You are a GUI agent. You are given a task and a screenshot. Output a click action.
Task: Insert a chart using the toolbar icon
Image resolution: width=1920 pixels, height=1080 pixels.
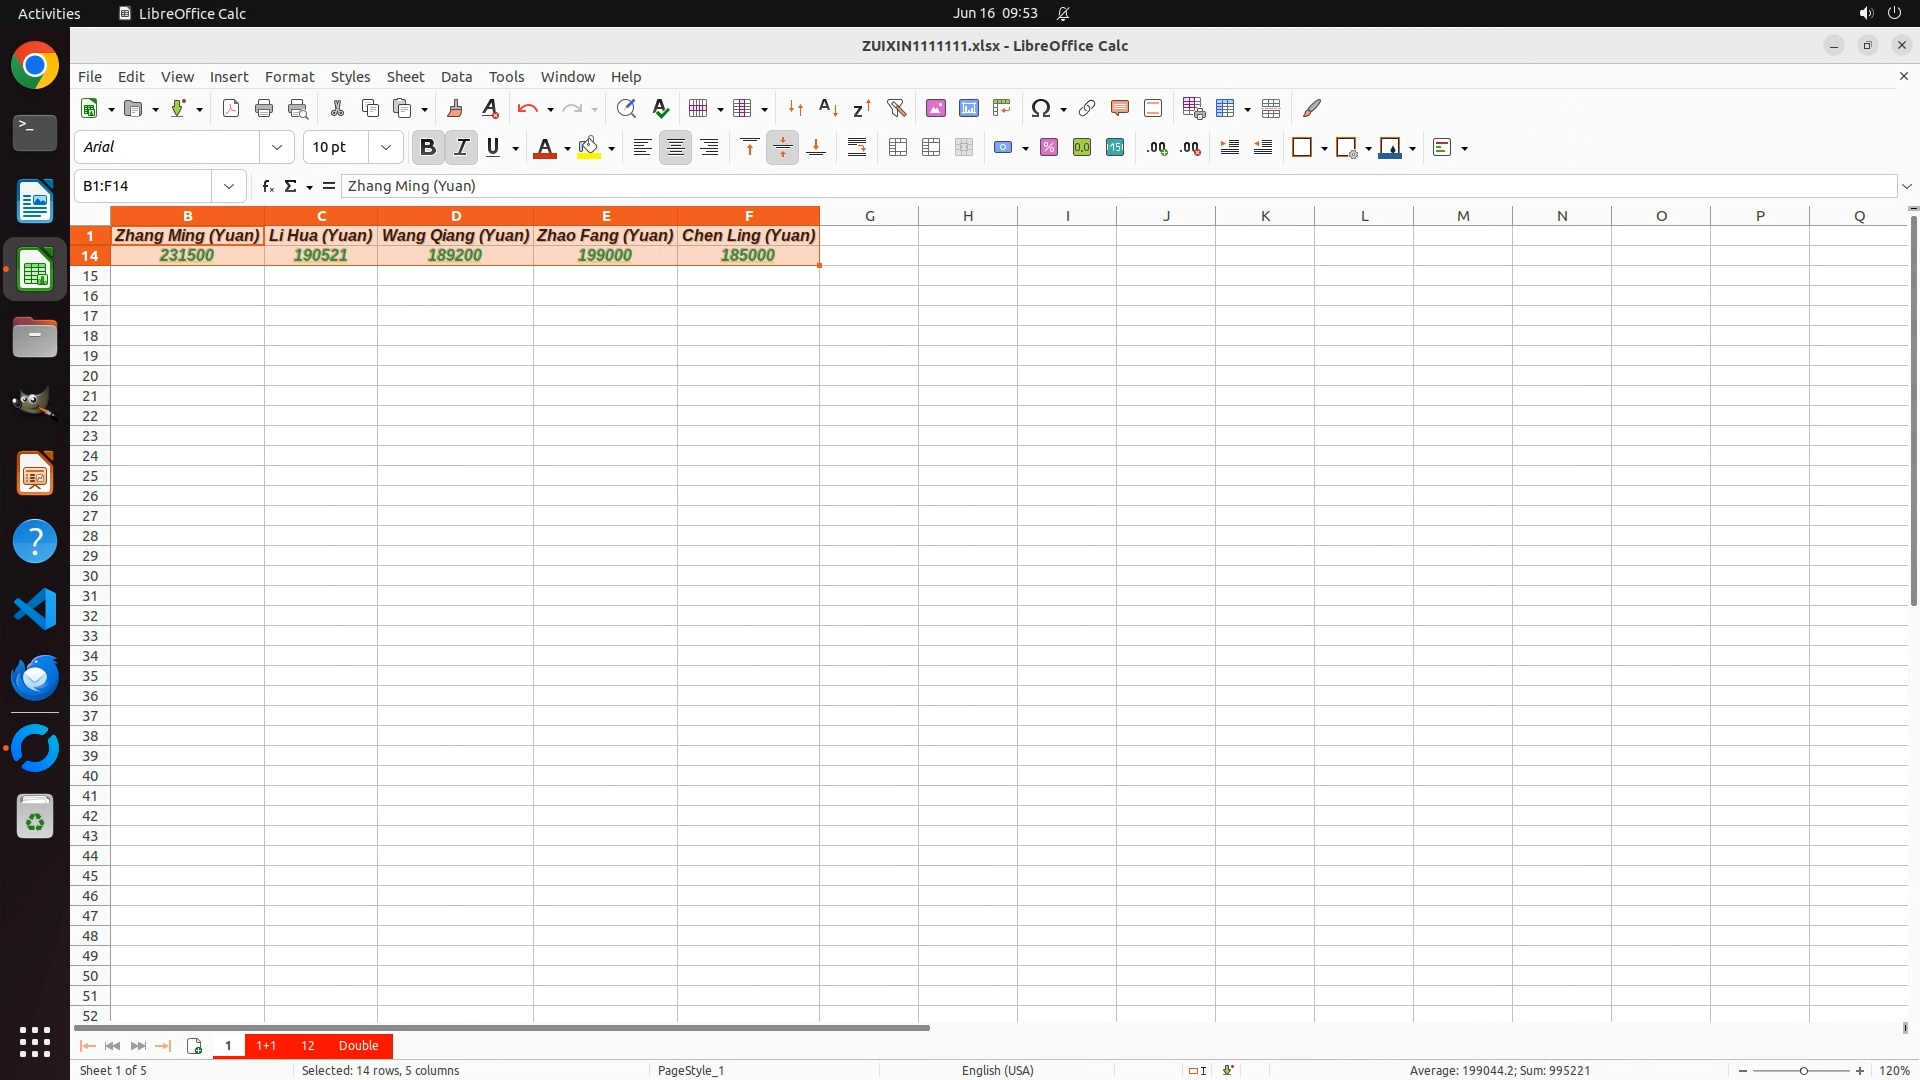point(968,108)
